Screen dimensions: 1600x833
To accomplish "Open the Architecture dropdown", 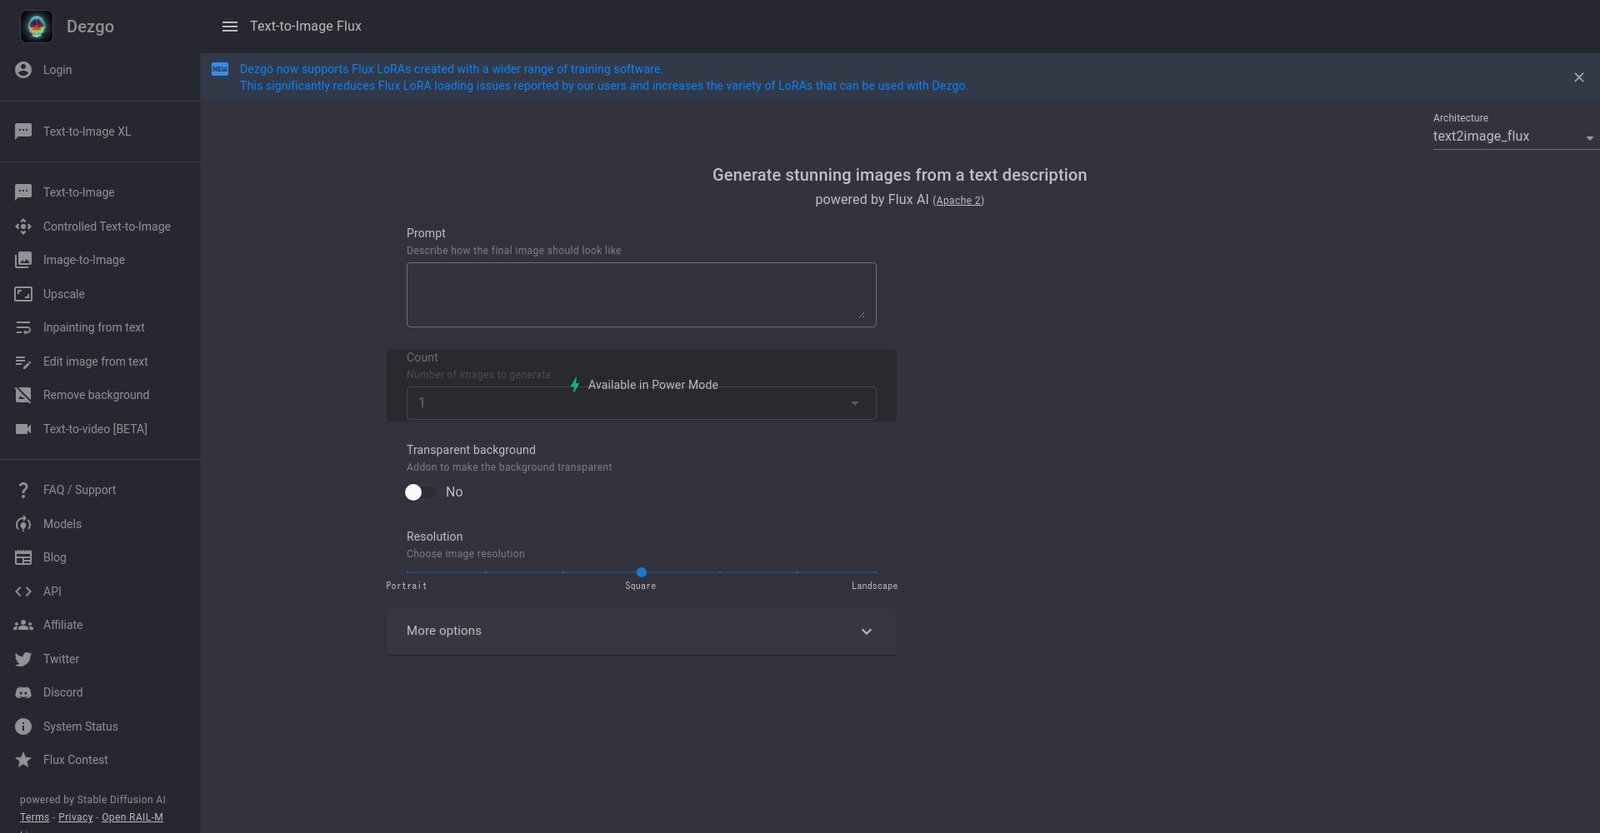I will [1514, 137].
